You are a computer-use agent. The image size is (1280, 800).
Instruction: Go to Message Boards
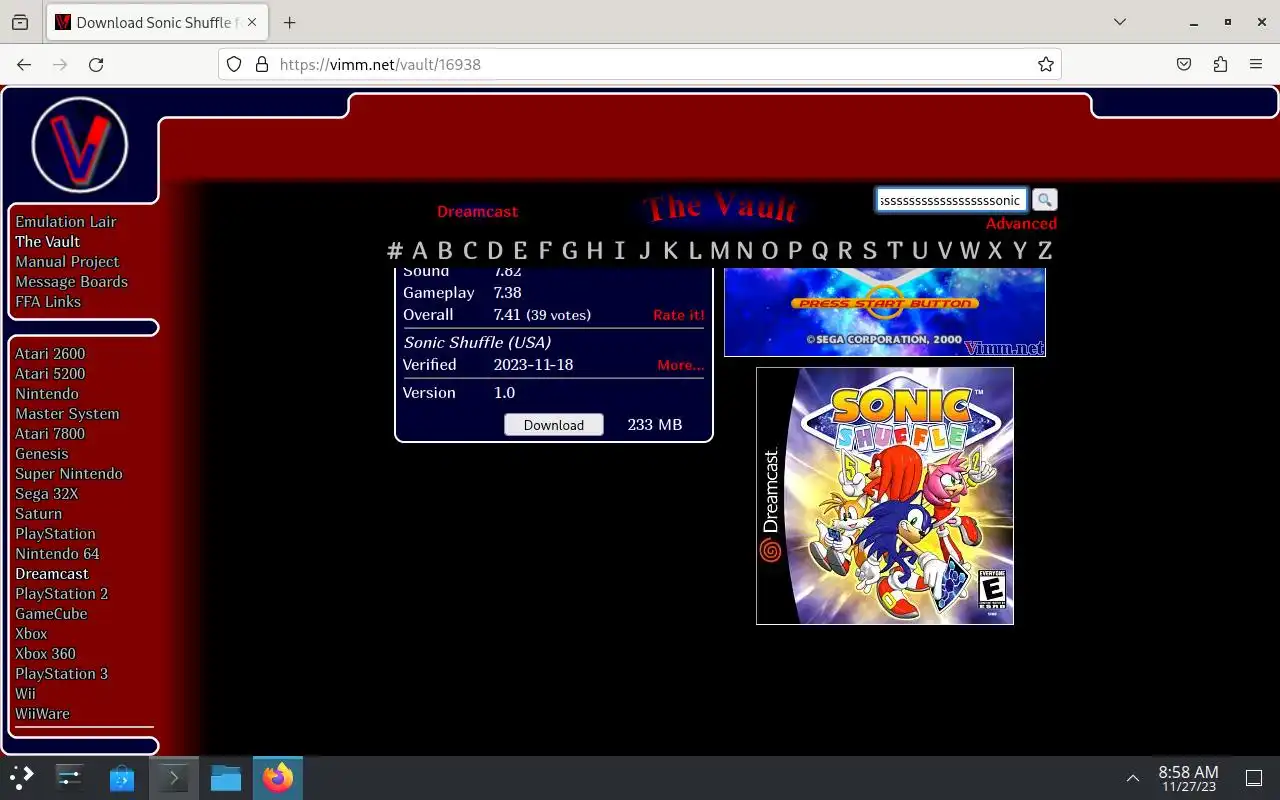click(71, 282)
